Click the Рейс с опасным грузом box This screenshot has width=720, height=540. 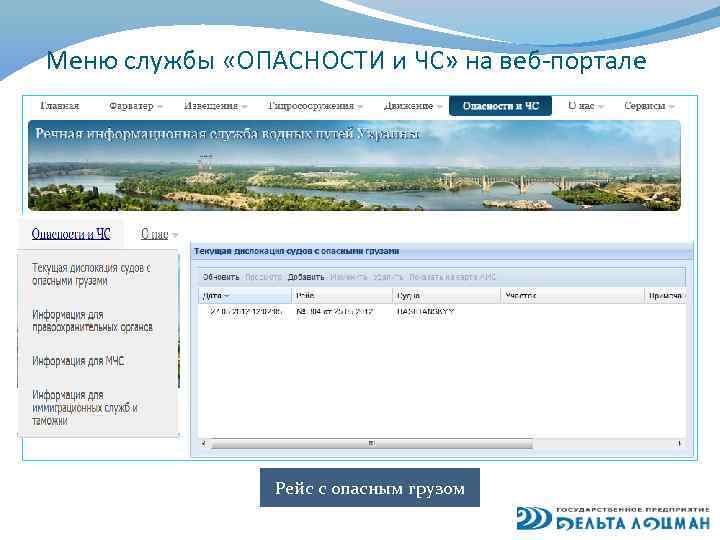click(370, 488)
